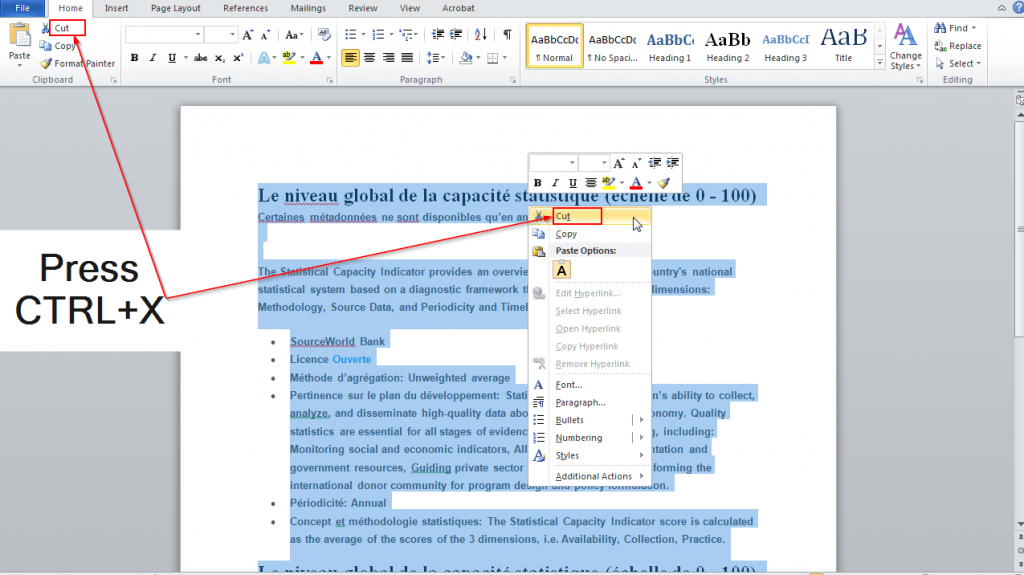The image size is (1024, 575).
Task: Choose Cut in the context menu
Action: [590, 216]
